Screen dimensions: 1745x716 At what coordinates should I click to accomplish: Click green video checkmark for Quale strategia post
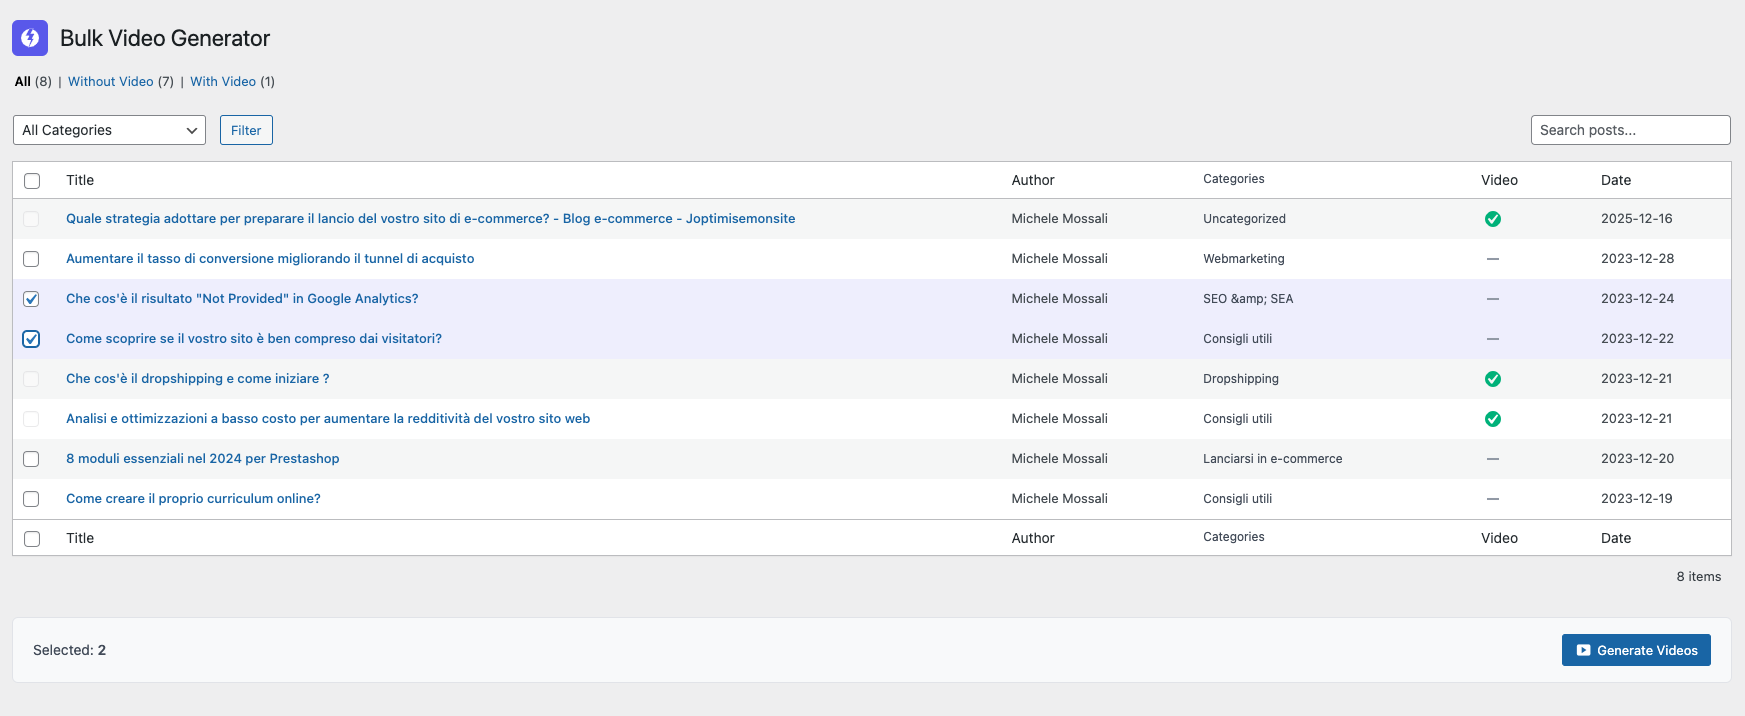(x=1492, y=219)
